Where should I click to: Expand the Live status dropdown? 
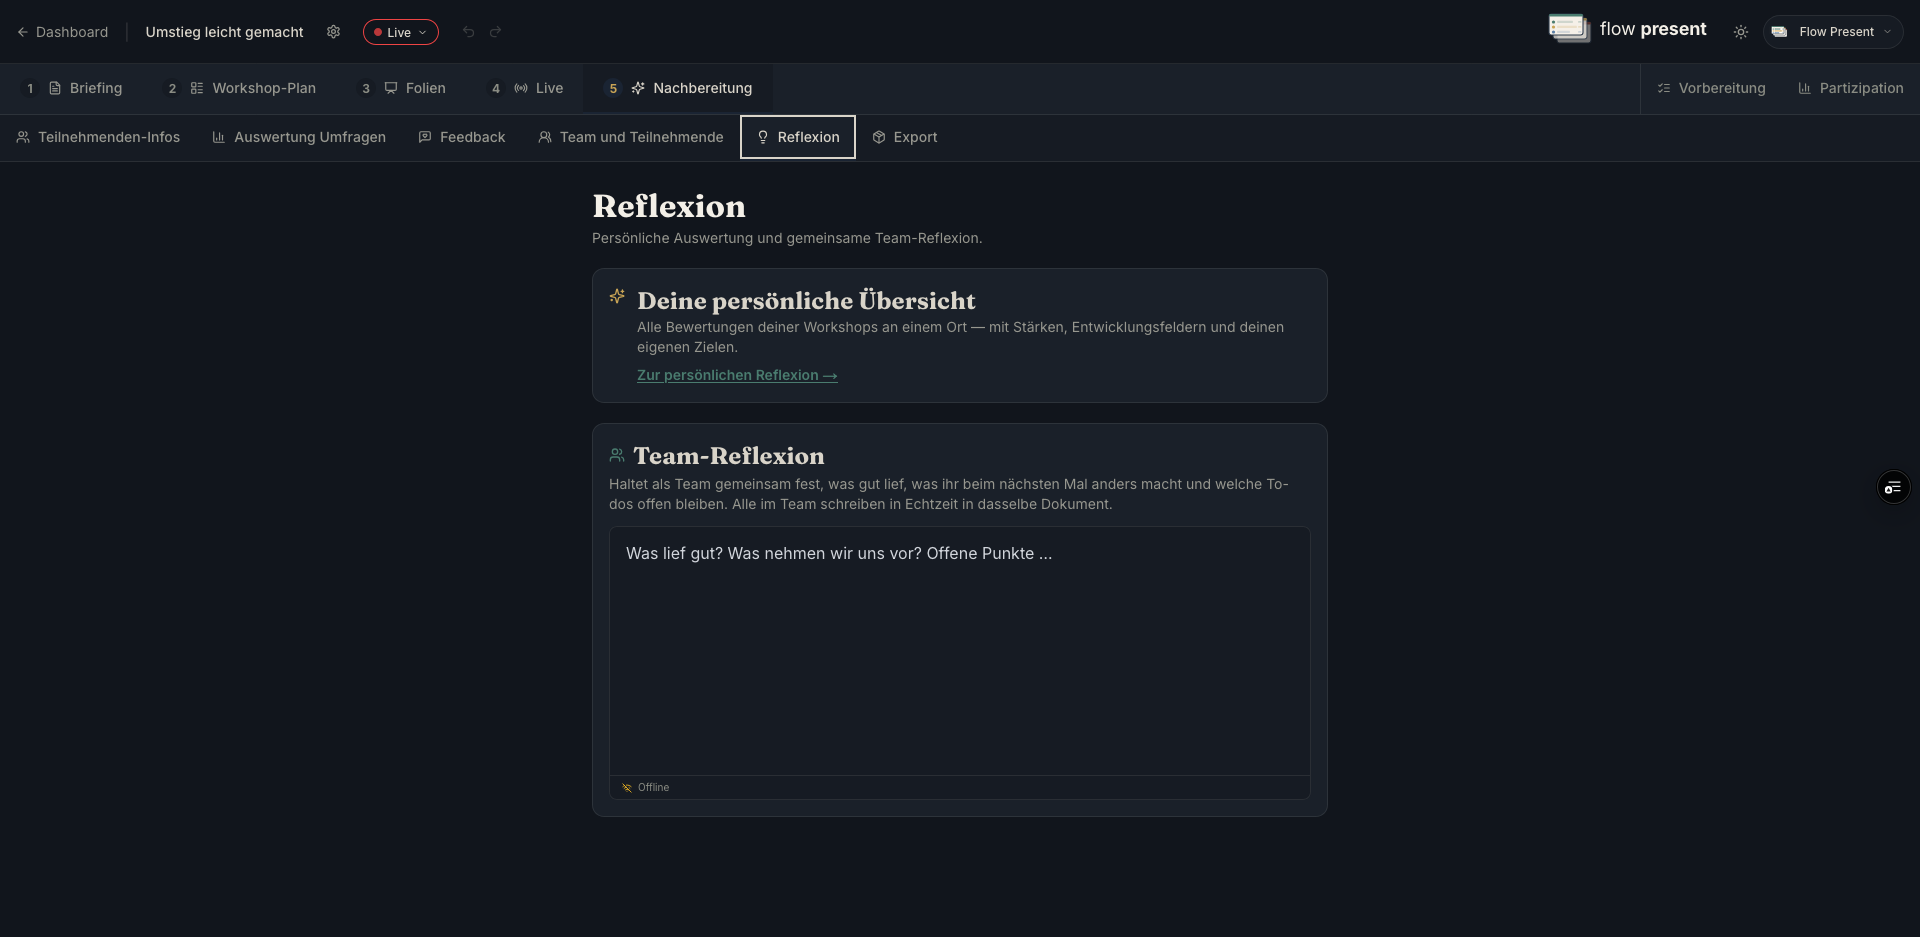coord(400,32)
